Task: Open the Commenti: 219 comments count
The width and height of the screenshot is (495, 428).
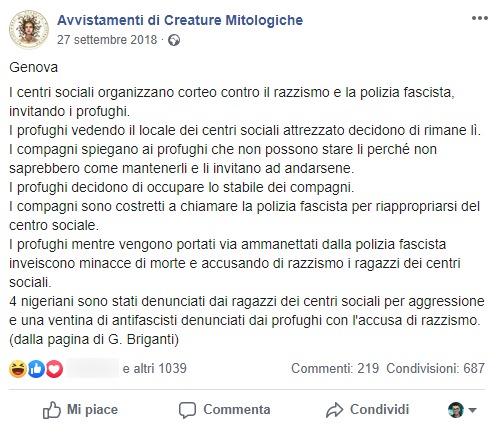Action: [335, 369]
